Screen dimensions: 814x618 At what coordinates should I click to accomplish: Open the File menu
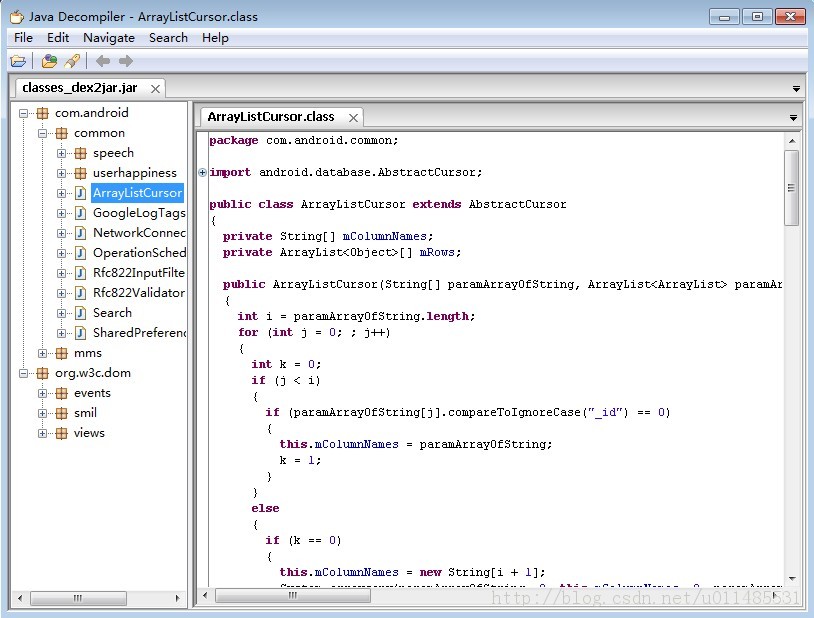click(23, 38)
